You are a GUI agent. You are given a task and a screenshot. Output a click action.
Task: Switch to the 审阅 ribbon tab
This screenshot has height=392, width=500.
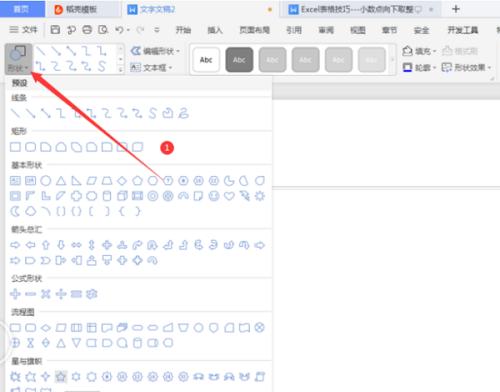(326, 30)
